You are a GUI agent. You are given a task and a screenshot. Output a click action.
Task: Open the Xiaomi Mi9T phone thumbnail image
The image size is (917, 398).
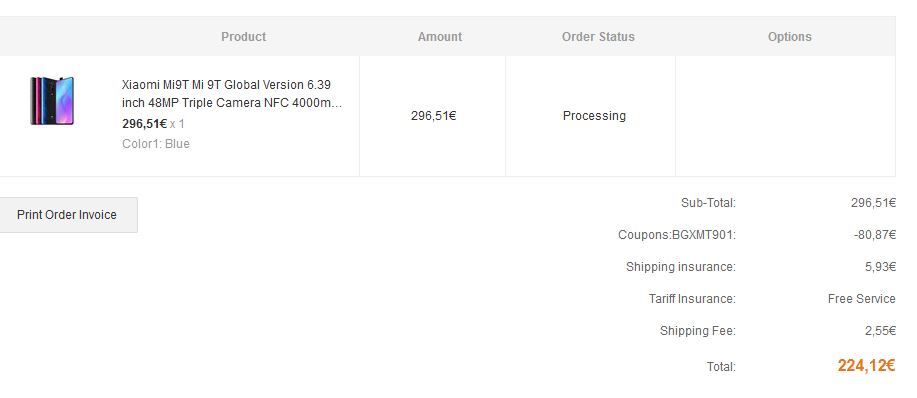point(52,101)
